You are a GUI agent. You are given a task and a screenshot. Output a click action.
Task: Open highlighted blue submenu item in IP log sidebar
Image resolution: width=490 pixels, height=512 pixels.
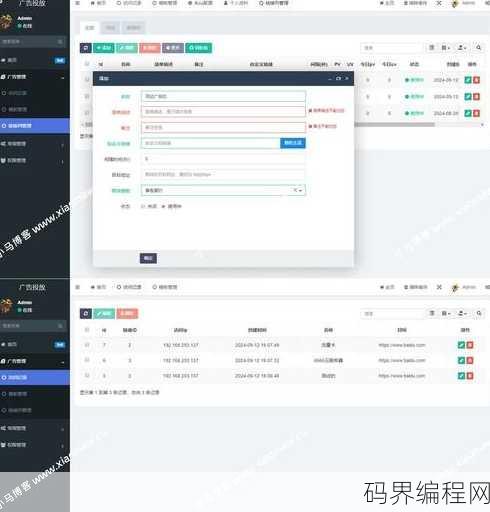(x=35, y=378)
